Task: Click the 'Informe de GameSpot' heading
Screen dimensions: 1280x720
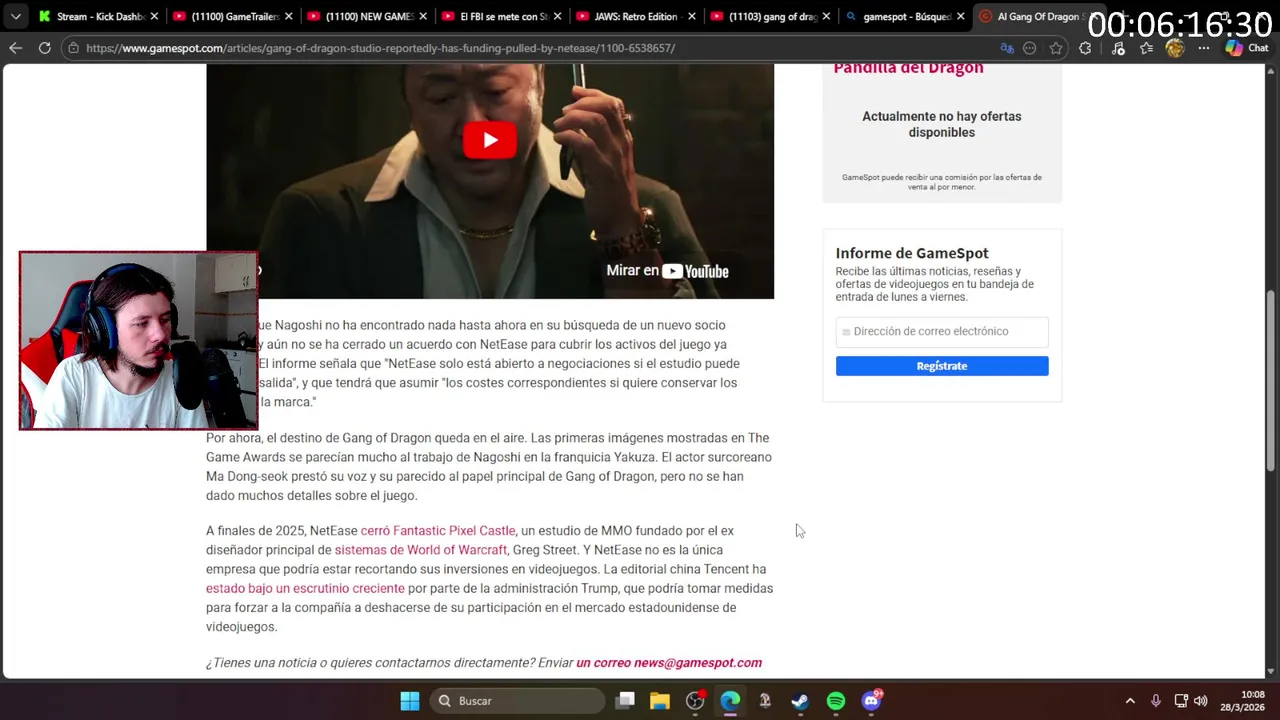Action: (x=912, y=253)
